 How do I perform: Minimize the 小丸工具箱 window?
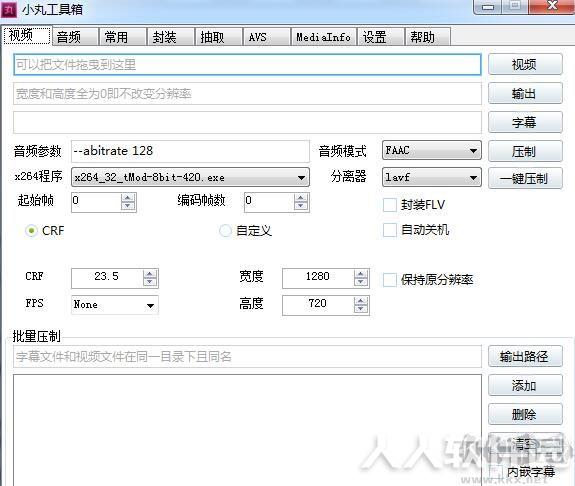point(488,7)
